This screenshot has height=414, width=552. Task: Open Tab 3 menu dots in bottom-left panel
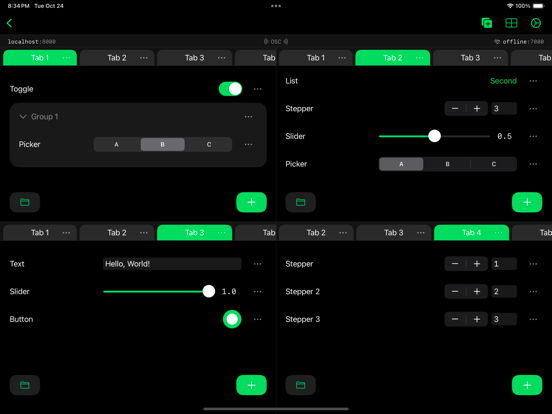pyautogui.click(x=221, y=233)
